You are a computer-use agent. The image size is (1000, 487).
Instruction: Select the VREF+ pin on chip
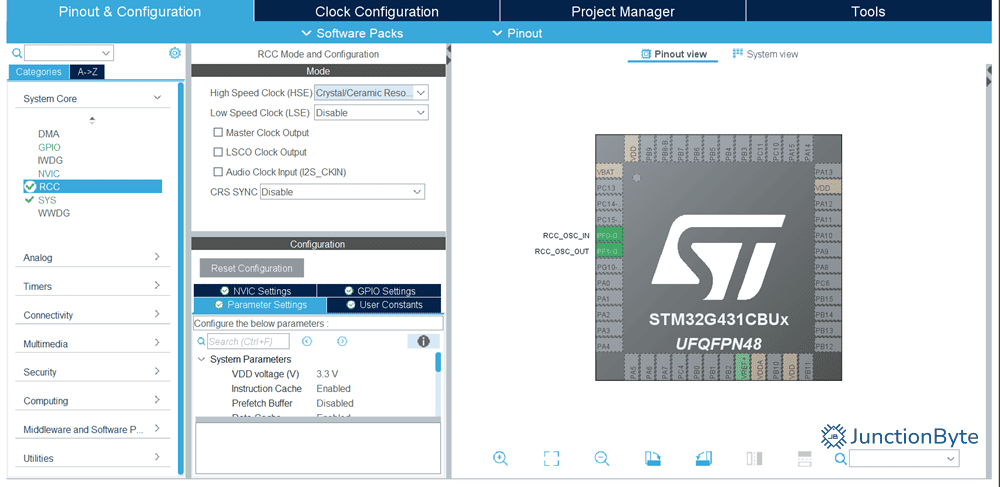tap(743, 367)
